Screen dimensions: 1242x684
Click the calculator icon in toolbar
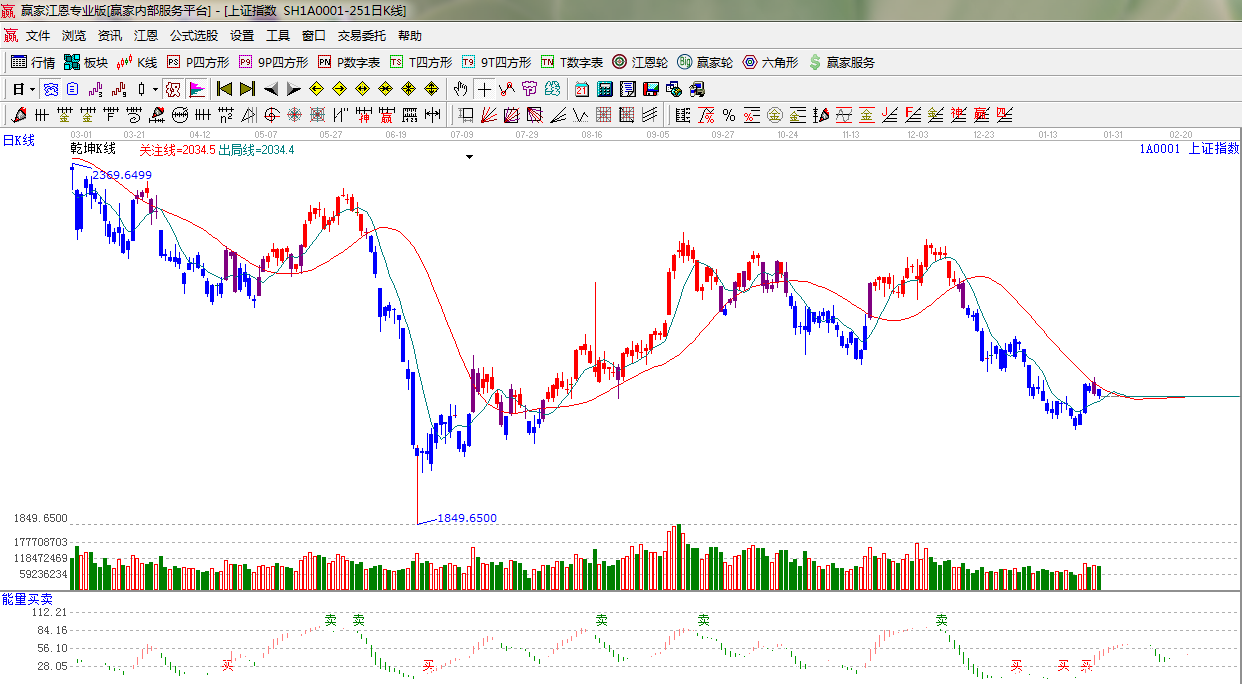[603, 89]
